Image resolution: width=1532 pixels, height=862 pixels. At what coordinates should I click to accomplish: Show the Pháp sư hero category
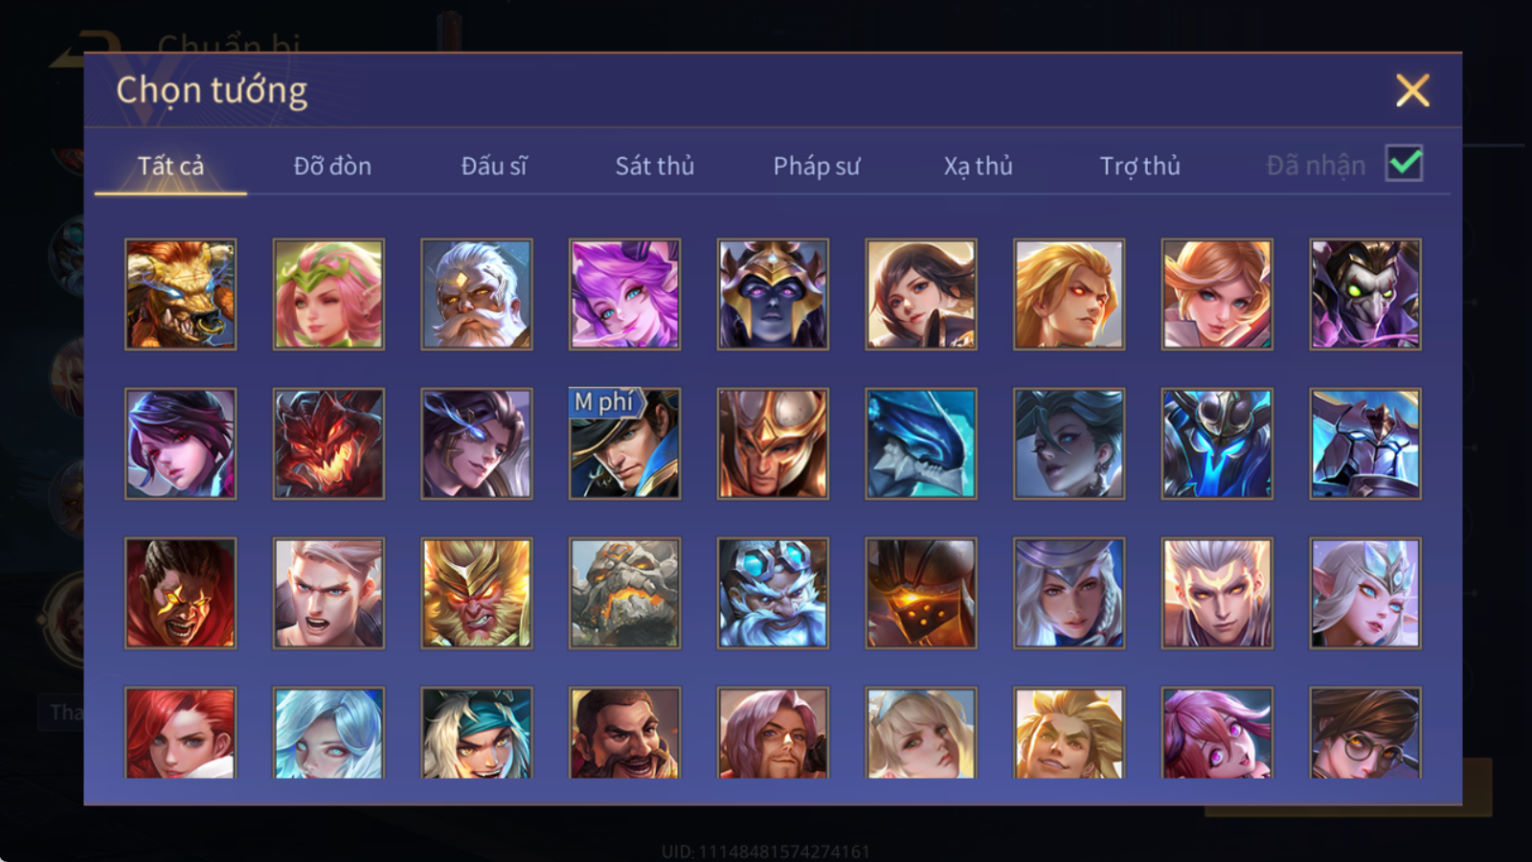pyautogui.click(x=816, y=166)
